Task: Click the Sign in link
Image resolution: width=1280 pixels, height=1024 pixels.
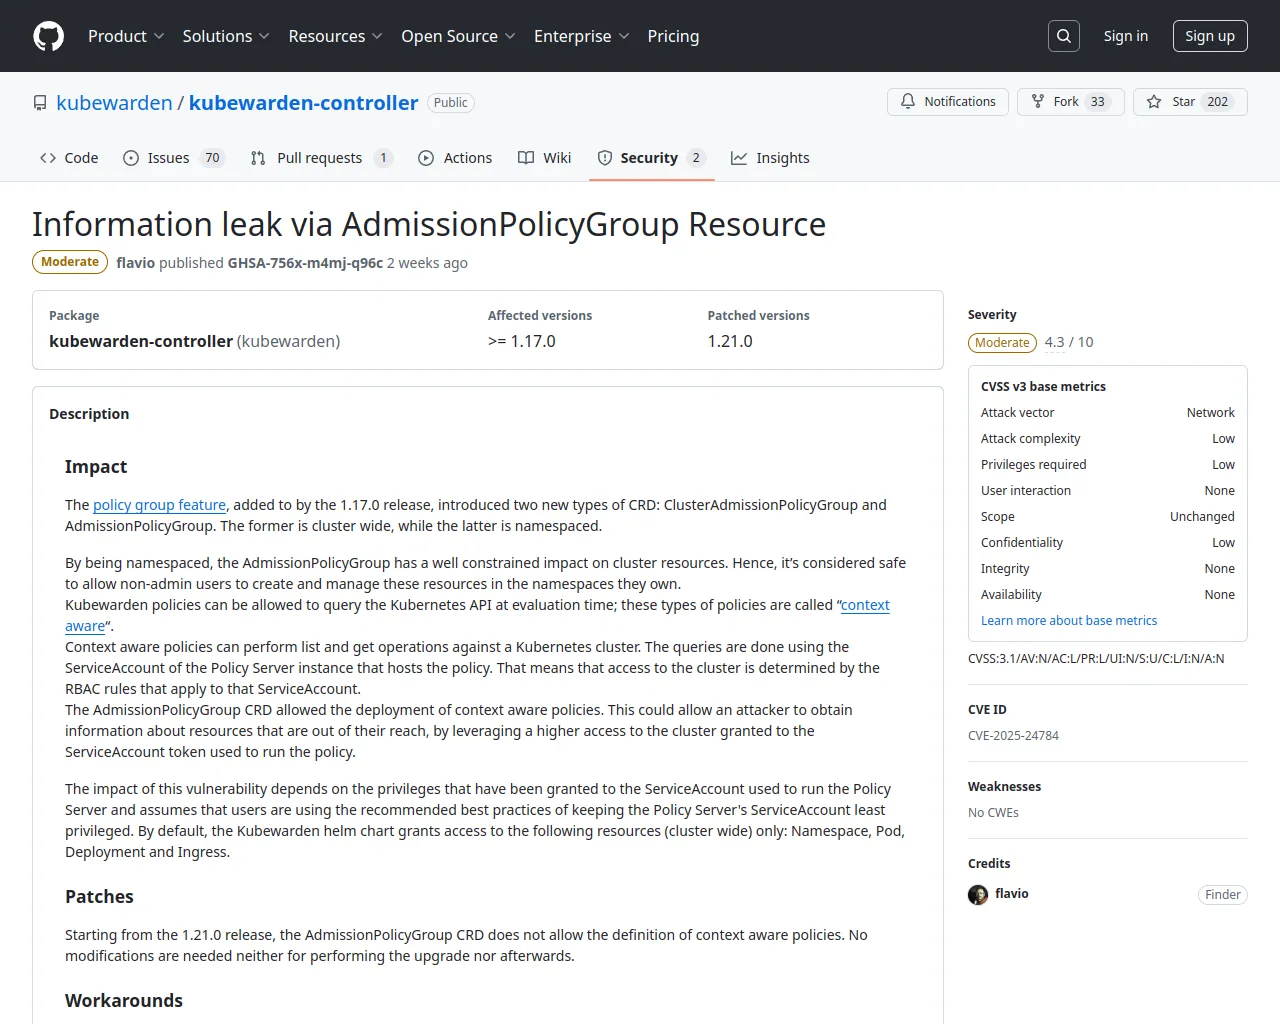Action: coord(1126,36)
